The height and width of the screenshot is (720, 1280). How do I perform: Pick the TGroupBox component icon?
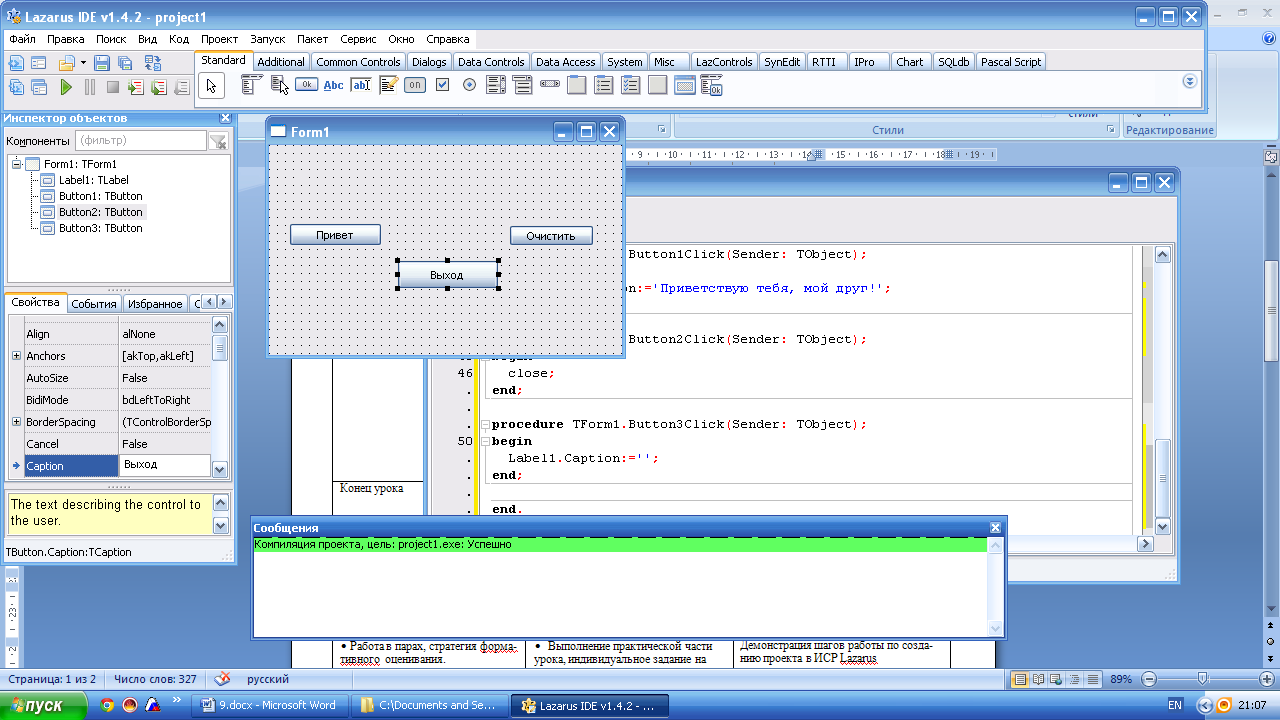[577, 85]
